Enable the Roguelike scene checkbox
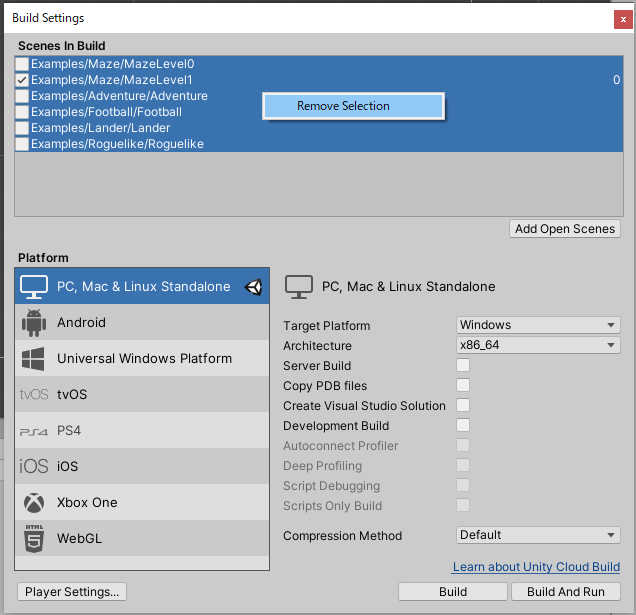The image size is (636, 615). [22, 144]
